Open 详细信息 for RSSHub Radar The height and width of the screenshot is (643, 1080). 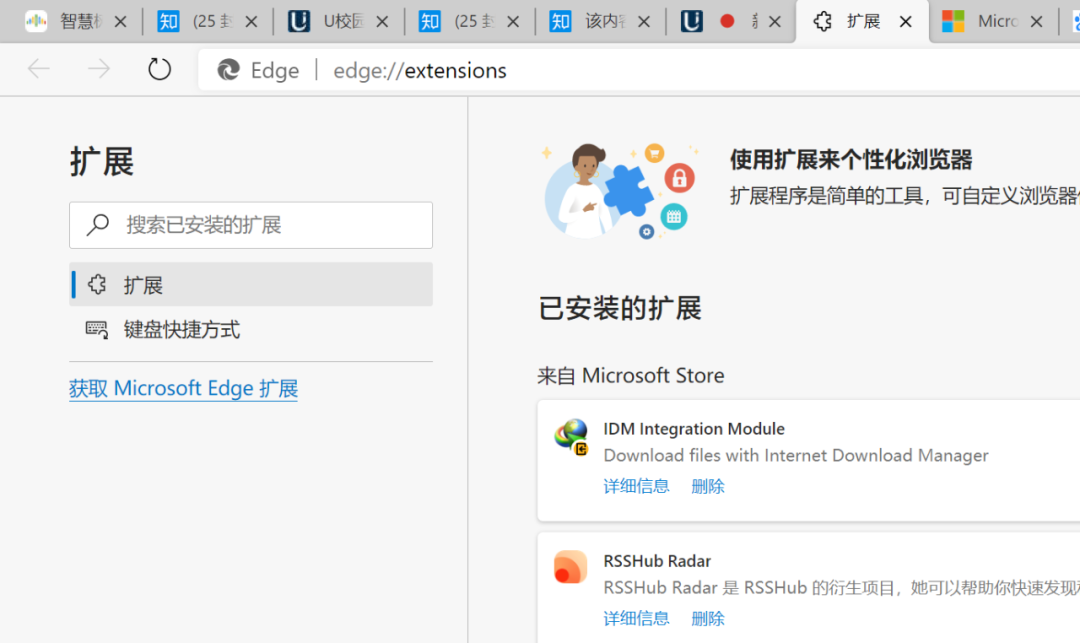pos(636,618)
